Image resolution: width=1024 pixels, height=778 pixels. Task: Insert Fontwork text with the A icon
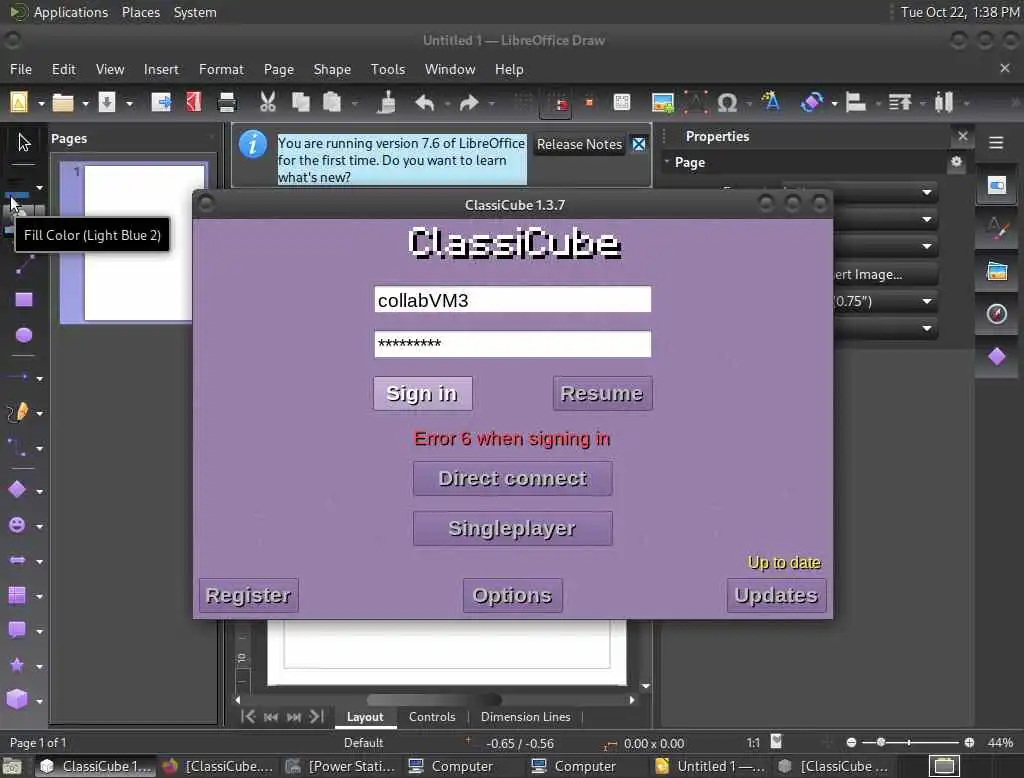coord(771,103)
